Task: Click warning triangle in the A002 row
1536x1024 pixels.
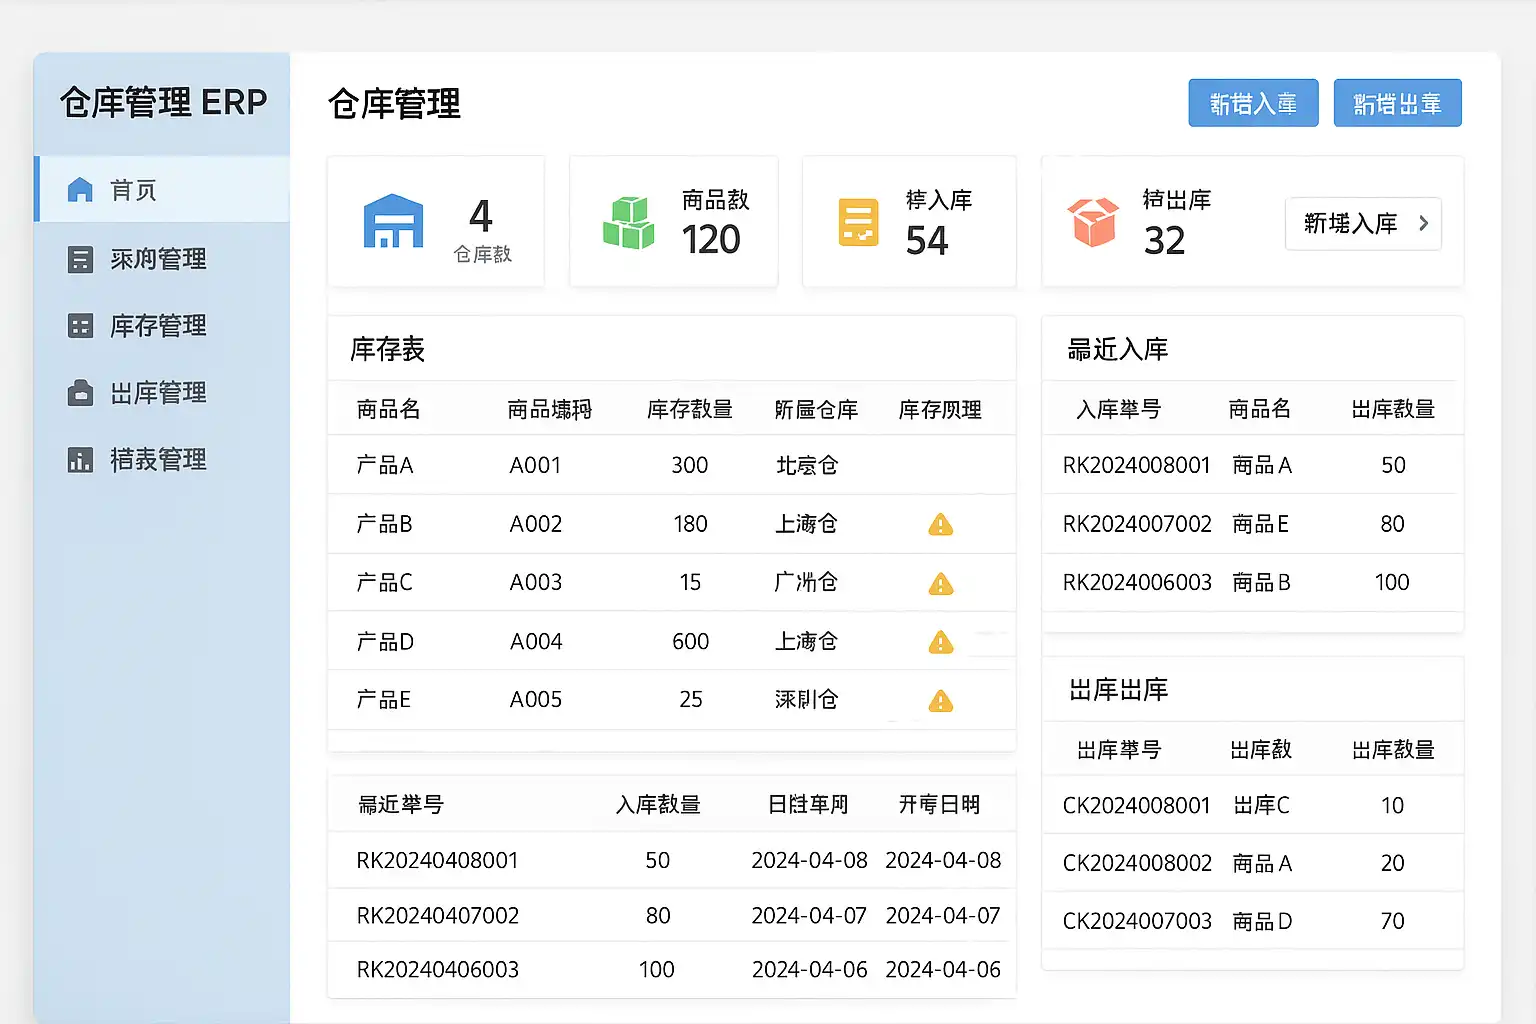Action: click(x=941, y=524)
